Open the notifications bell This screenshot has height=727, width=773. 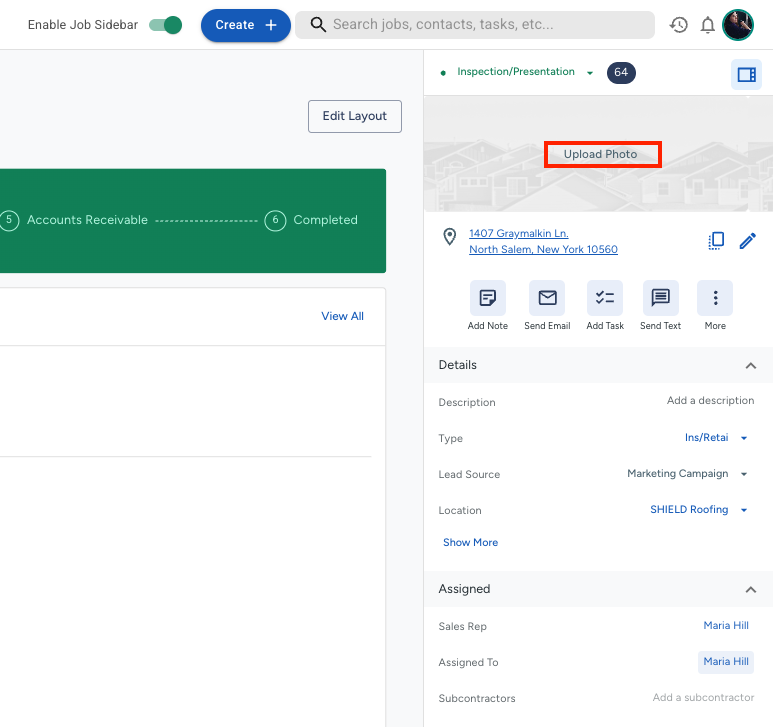707,25
